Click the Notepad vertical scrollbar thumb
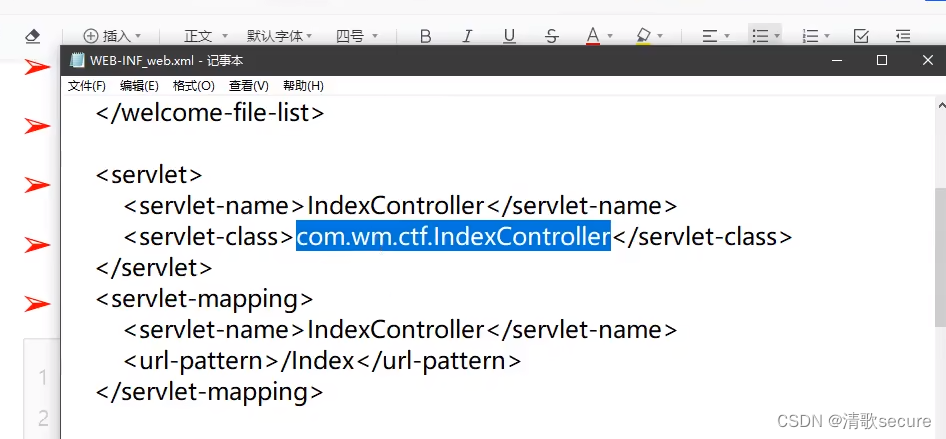 point(941,257)
